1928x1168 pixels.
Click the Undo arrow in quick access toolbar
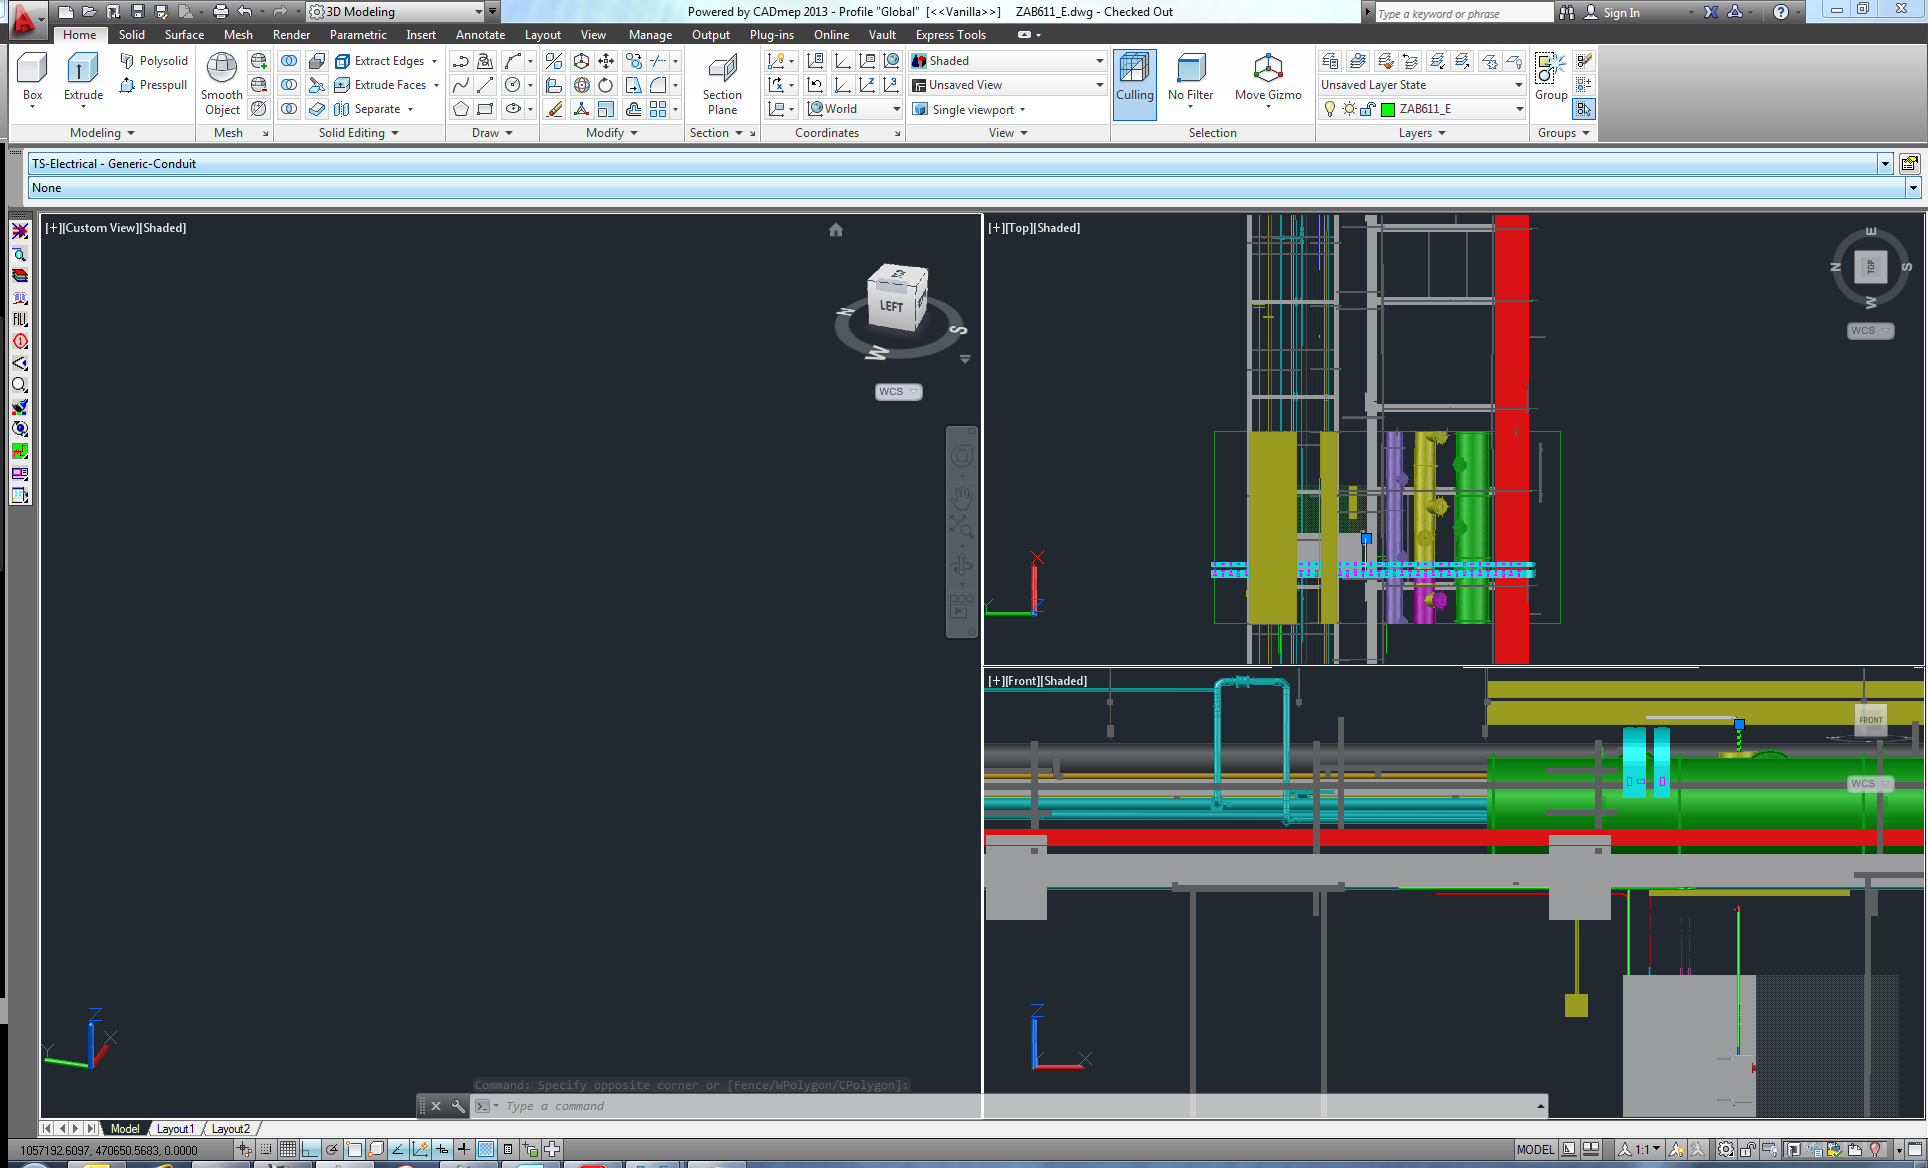click(x=245, y=12)
